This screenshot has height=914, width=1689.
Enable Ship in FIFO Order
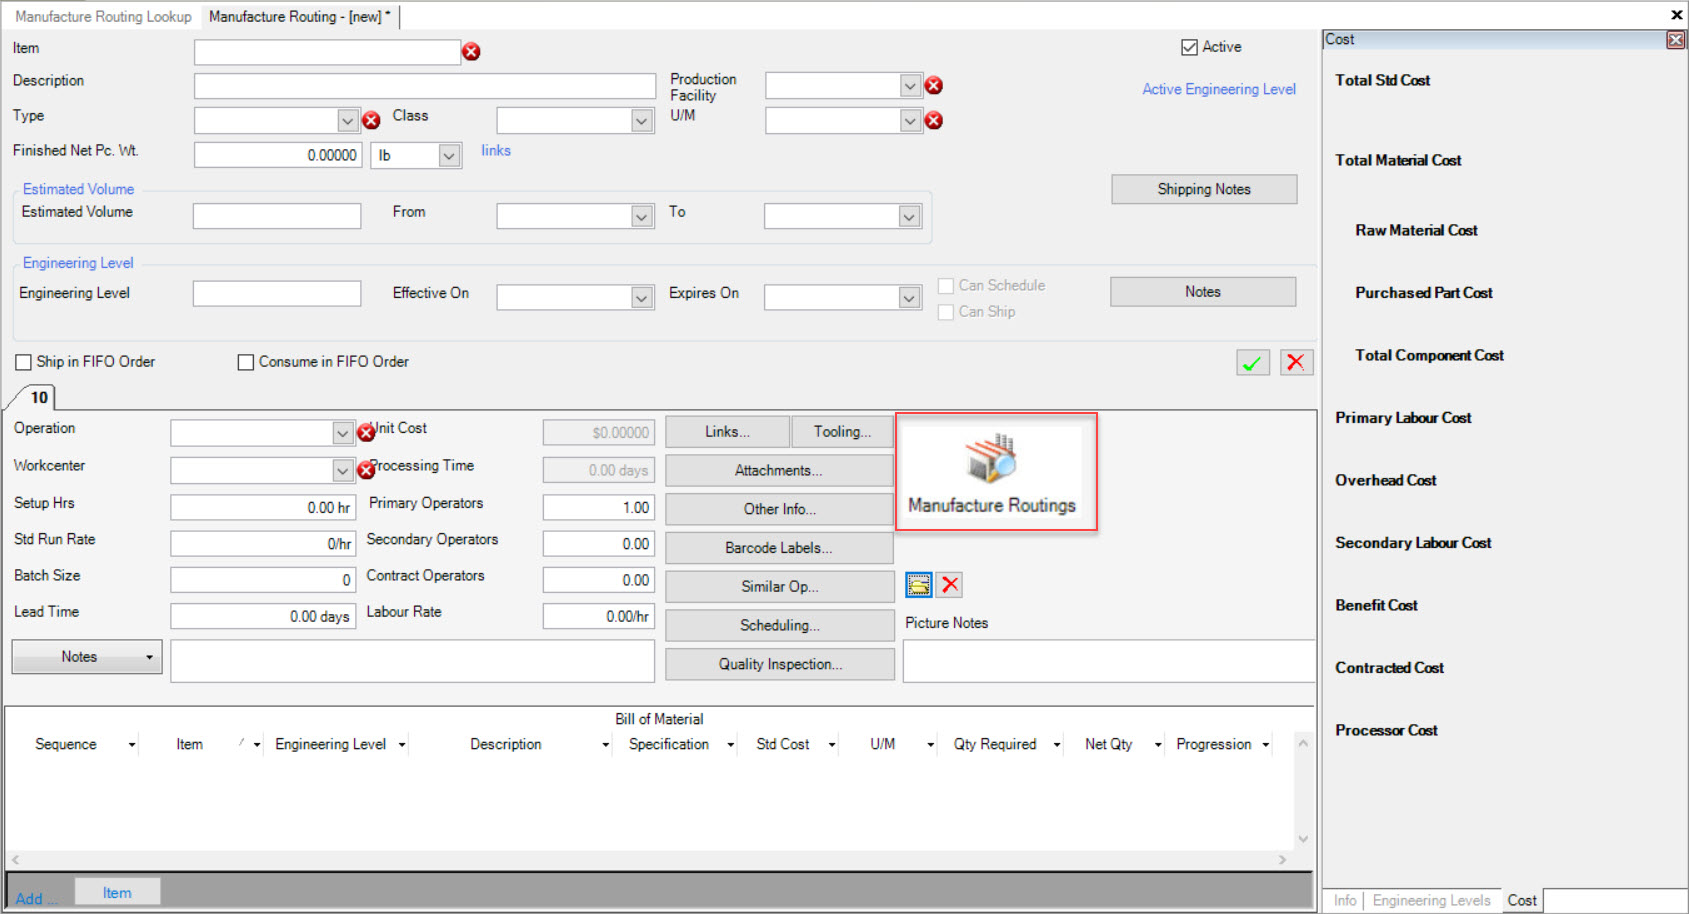click(x=23, y=362)
